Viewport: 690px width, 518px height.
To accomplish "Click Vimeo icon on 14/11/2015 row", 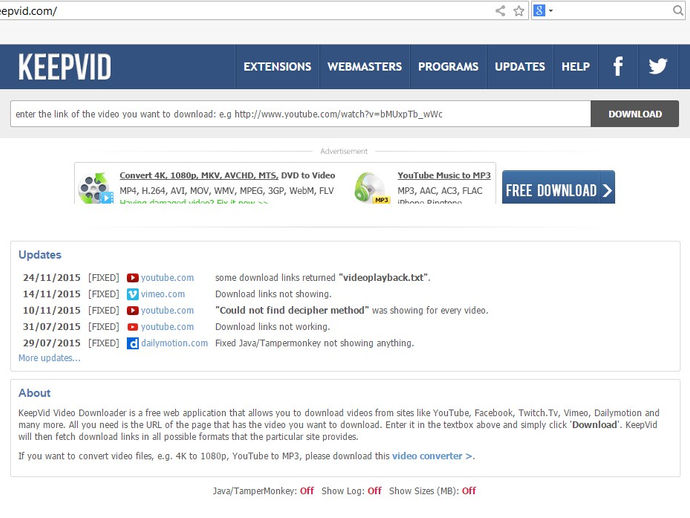I will [x=132, y=294].
